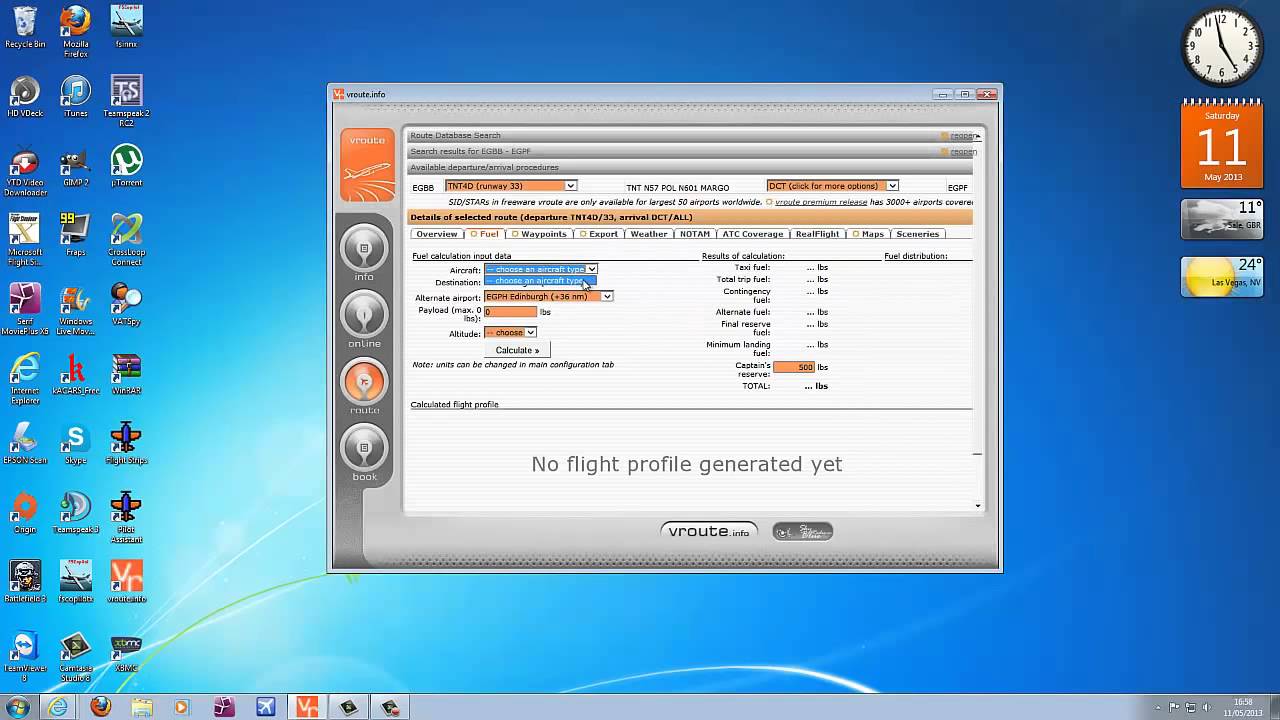Launch the VATSpy desktop shortcut

pyautogui.click(x=126, y=305)
